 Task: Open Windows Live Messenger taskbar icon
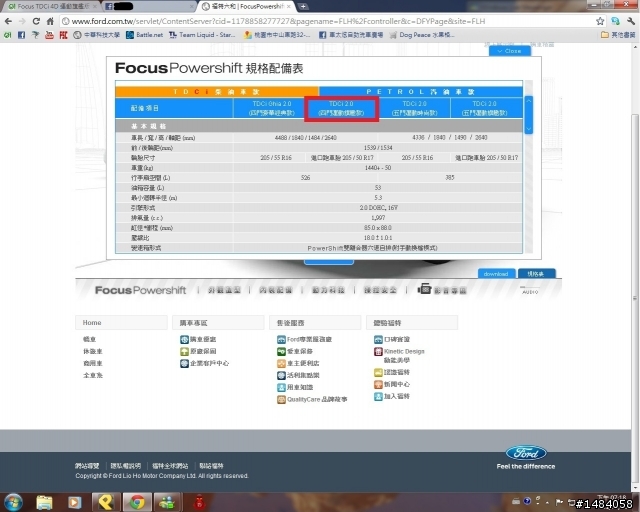click(x=167, y=502)
